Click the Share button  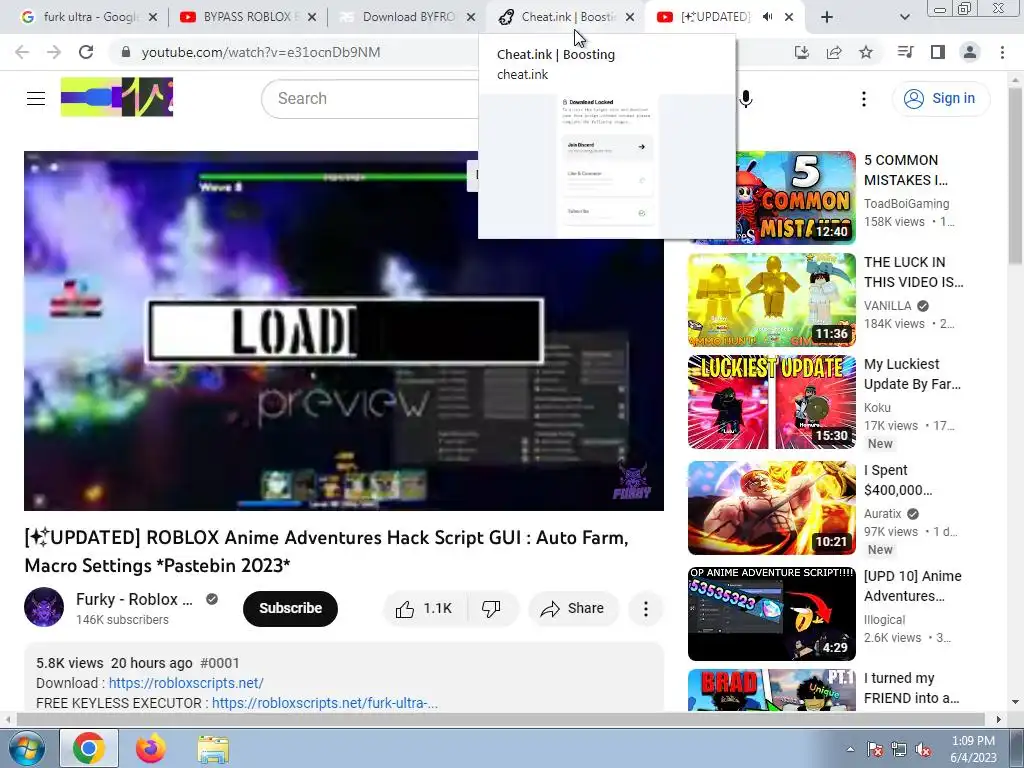pyautogui.click(x=573, y=609)
